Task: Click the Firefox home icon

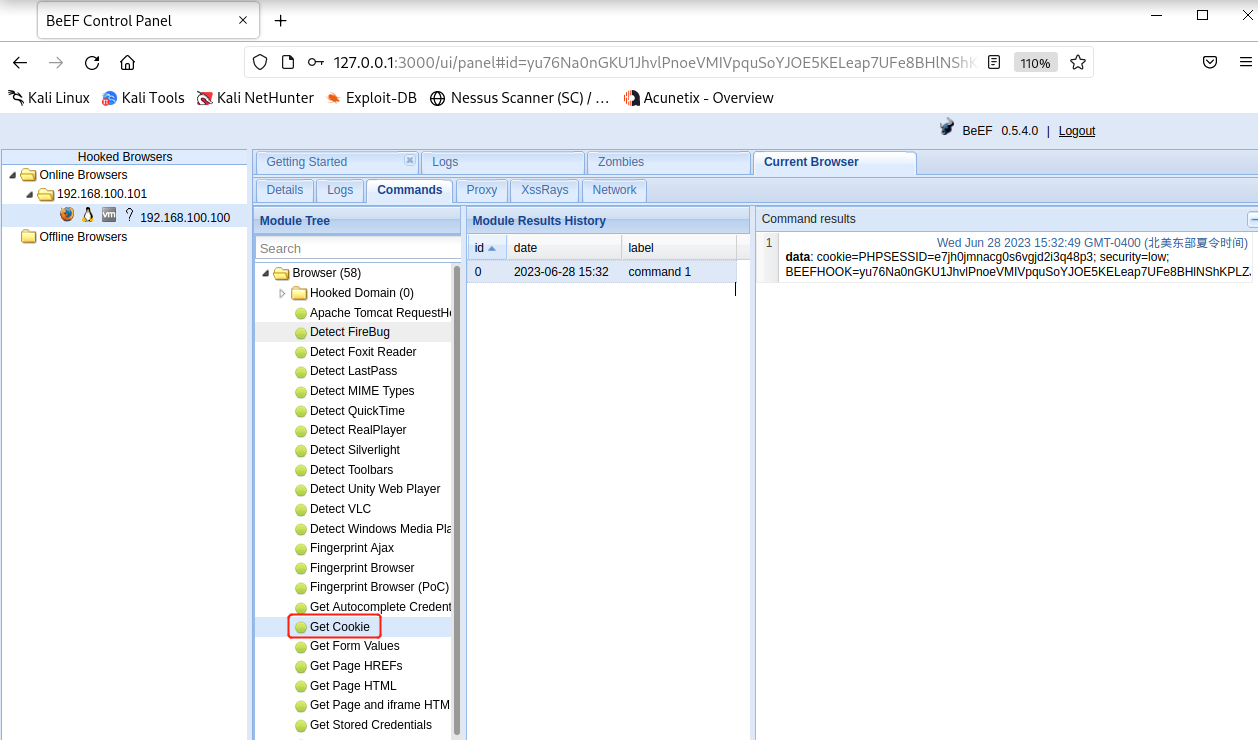Action: (x=127, y=62)
